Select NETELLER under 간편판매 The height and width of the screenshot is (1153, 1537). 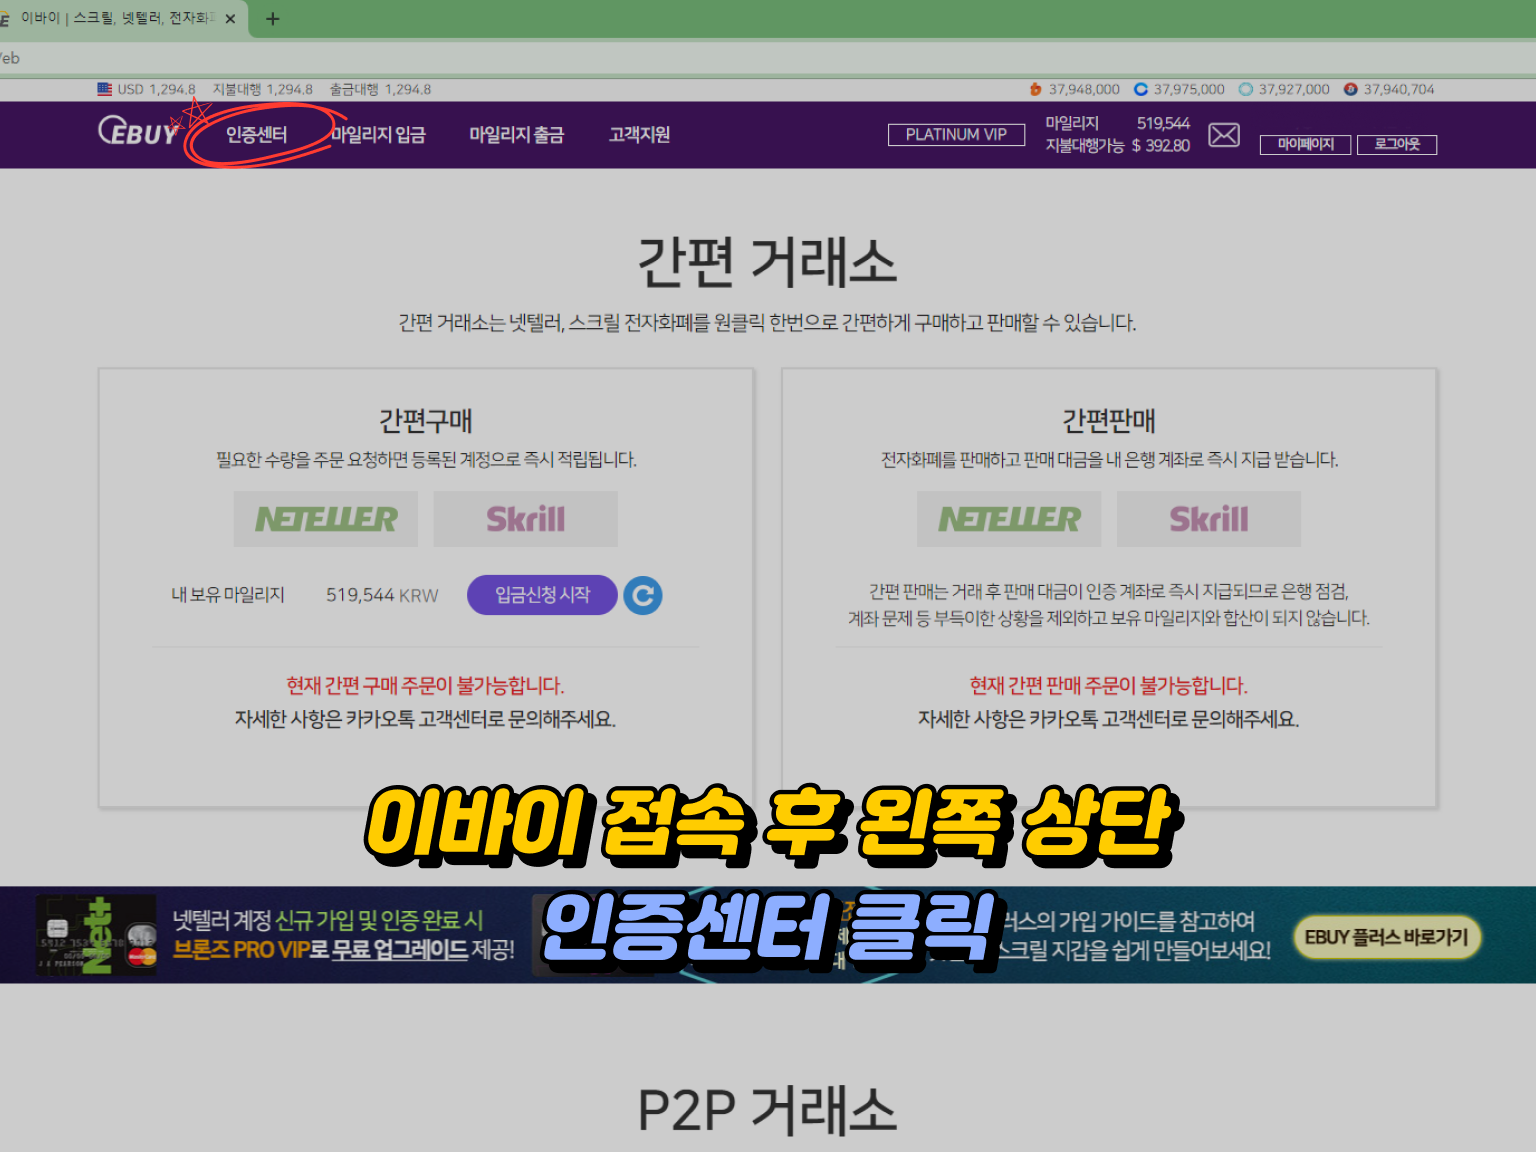coord(1009,519)
